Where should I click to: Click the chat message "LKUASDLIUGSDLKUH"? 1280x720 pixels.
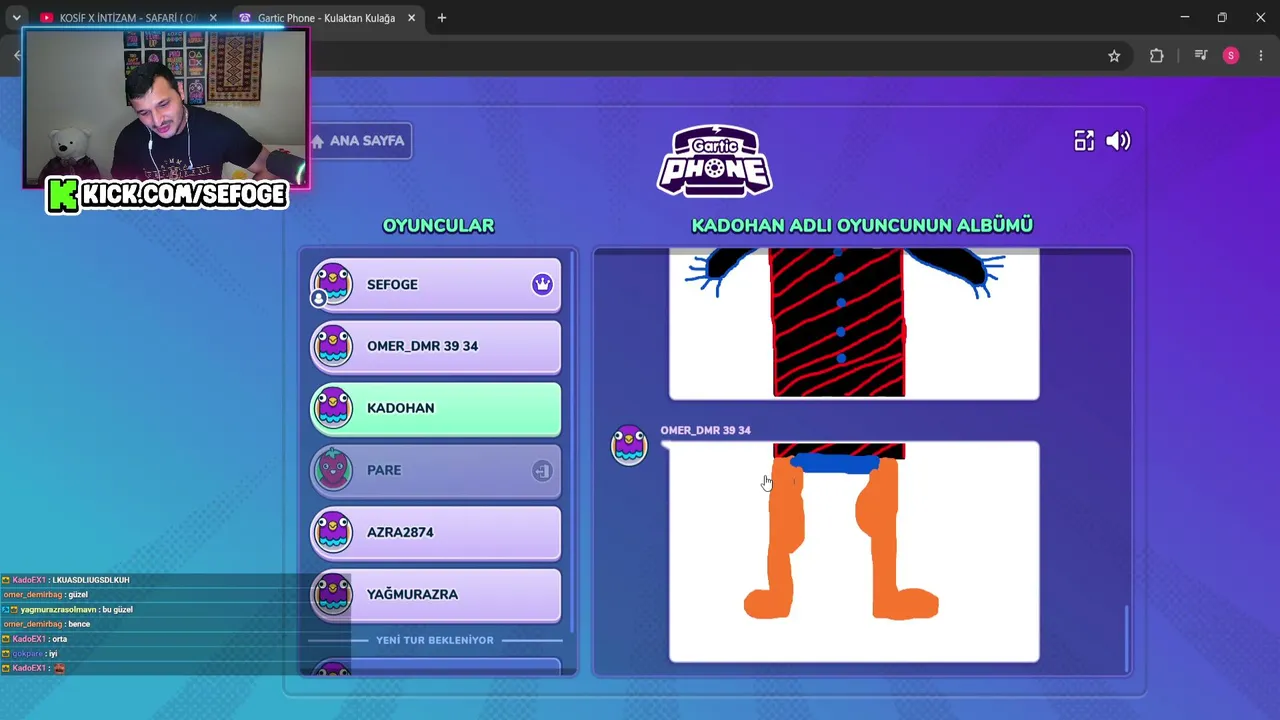point(91,580)
